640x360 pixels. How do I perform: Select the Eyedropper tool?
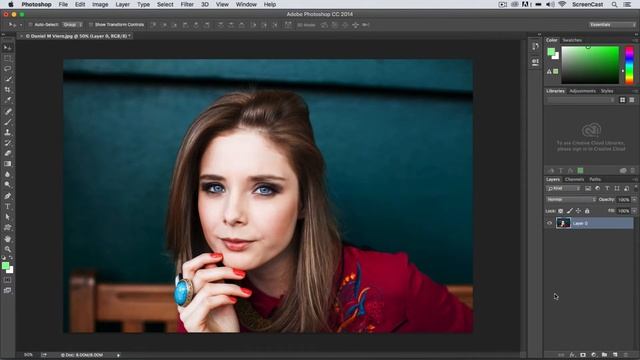(x=7, y=100)
